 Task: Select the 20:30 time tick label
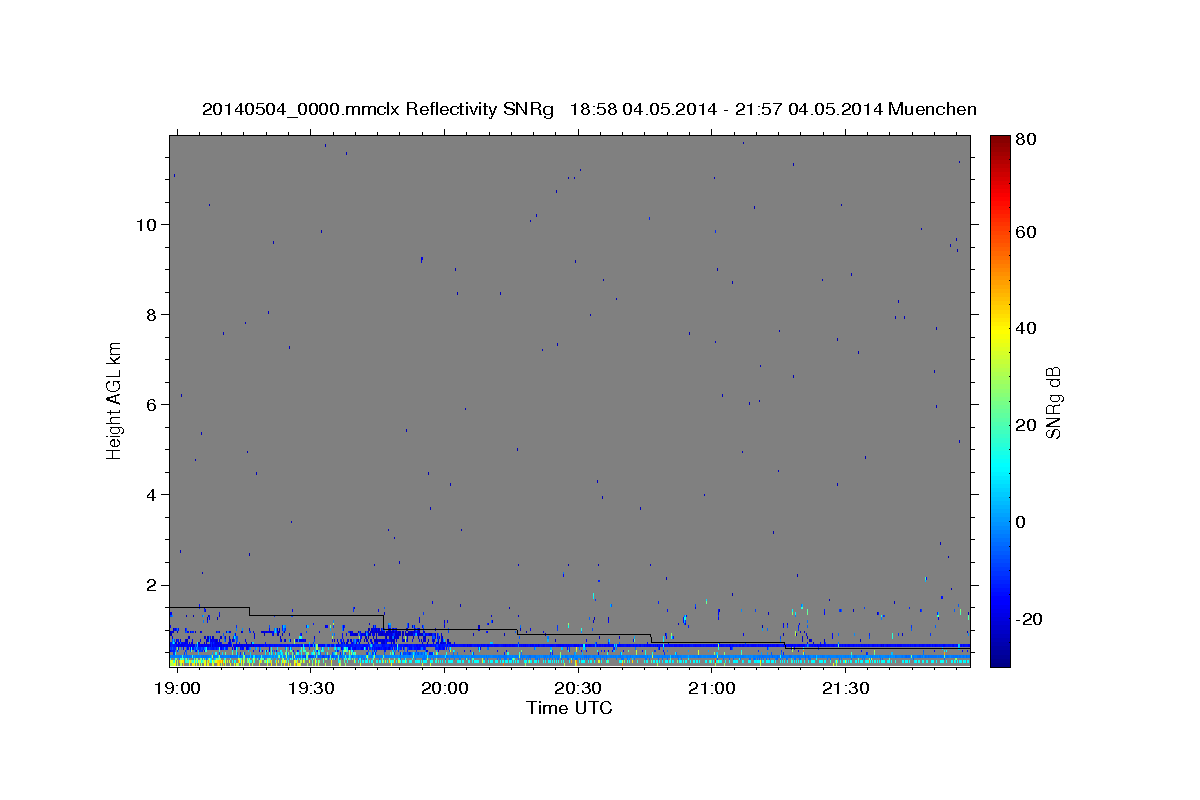tap(577, 688)
